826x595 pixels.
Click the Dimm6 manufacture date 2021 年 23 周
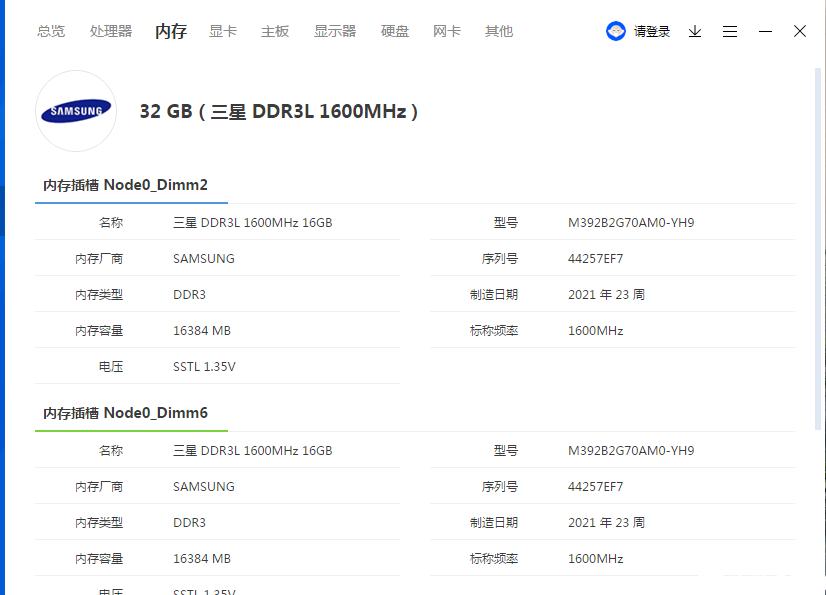[606, 522]
